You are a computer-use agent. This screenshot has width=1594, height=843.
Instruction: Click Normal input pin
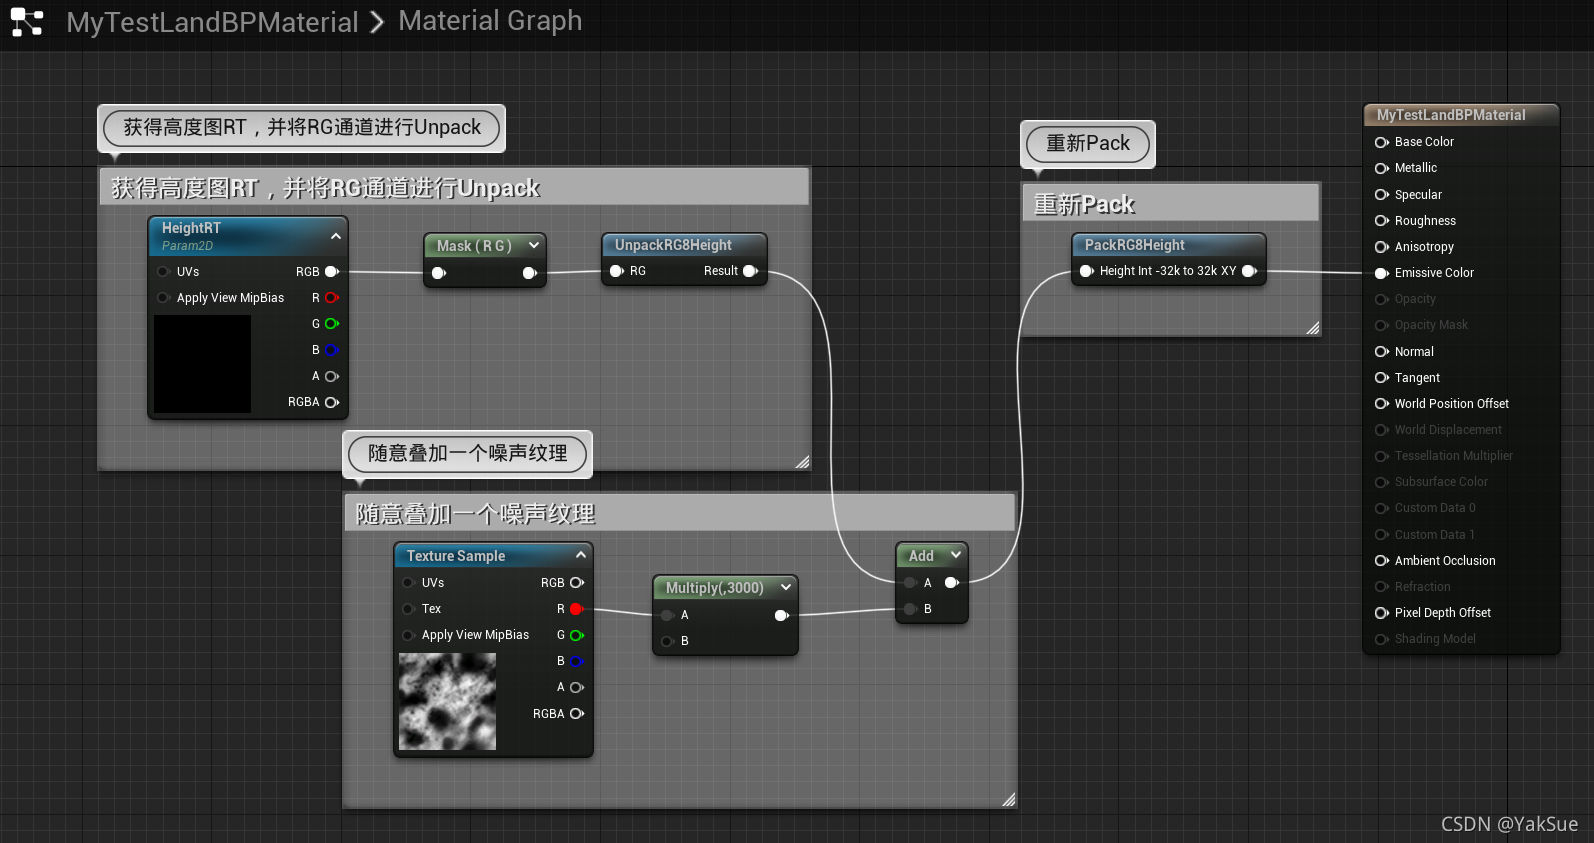(1382, 352)
